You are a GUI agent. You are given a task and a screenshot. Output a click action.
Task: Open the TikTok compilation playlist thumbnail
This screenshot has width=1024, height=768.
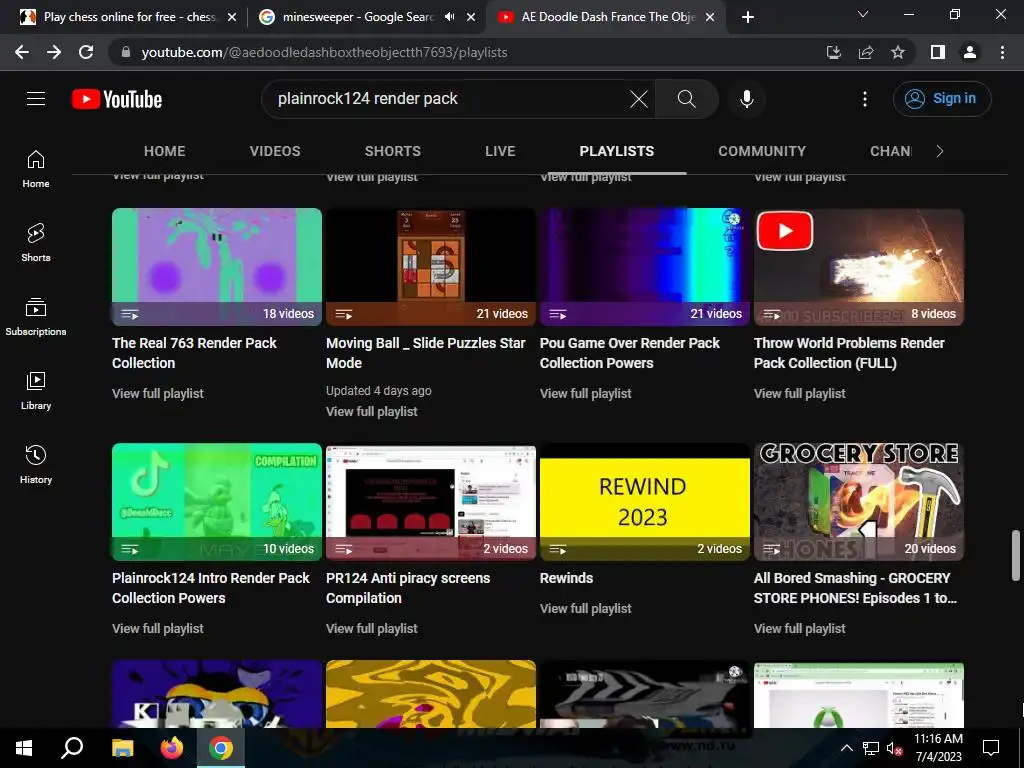coord(217,502)
